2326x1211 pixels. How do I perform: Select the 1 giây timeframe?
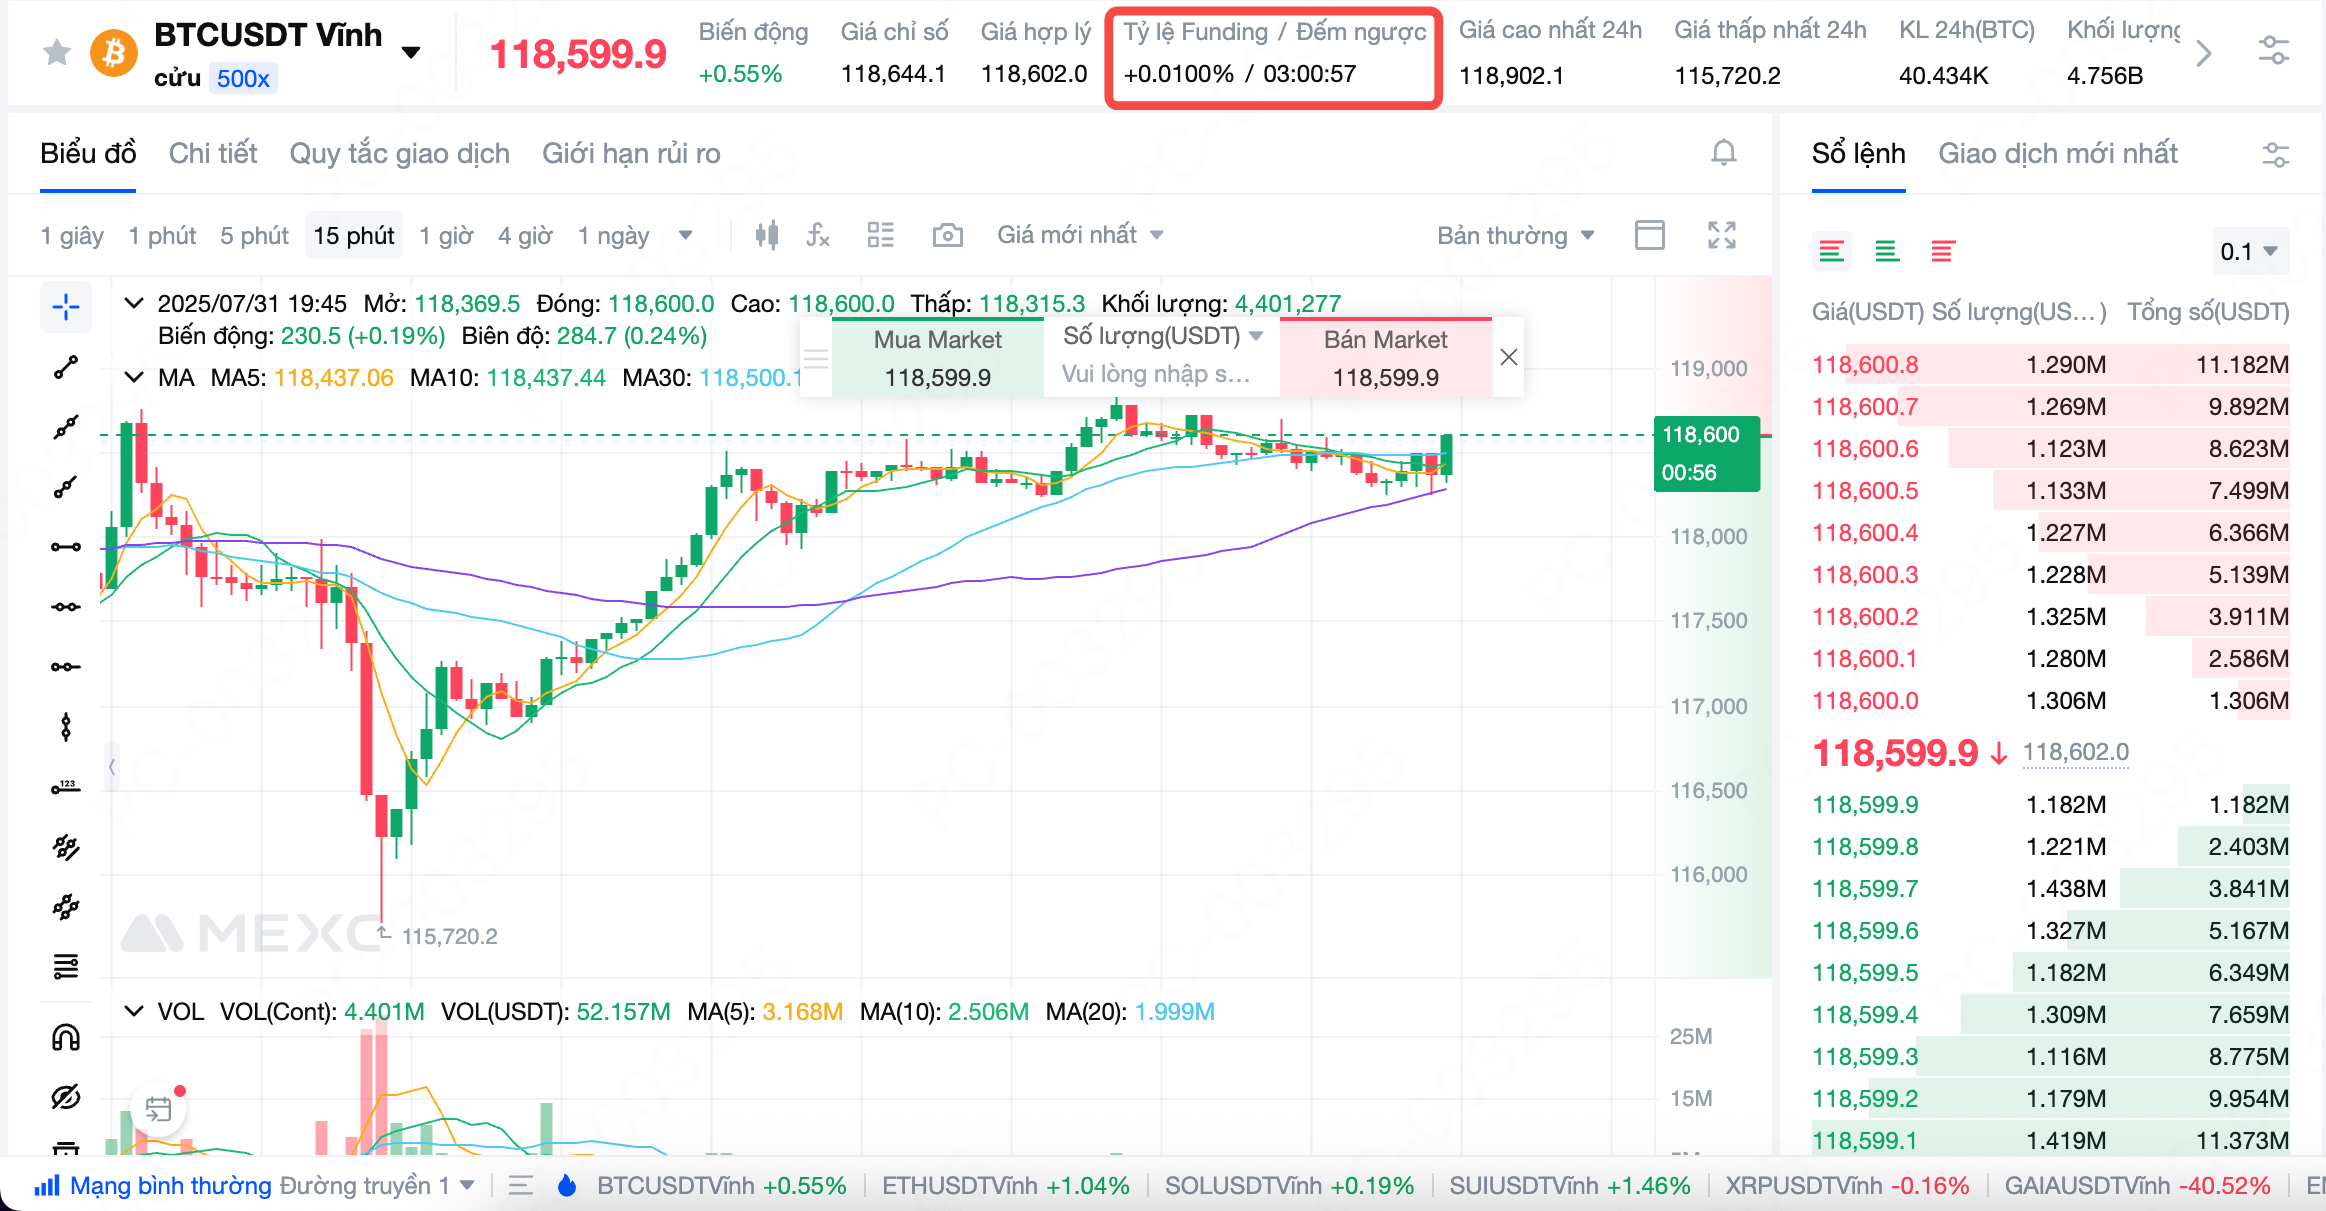pyautogui.click(x=72, y=235)
